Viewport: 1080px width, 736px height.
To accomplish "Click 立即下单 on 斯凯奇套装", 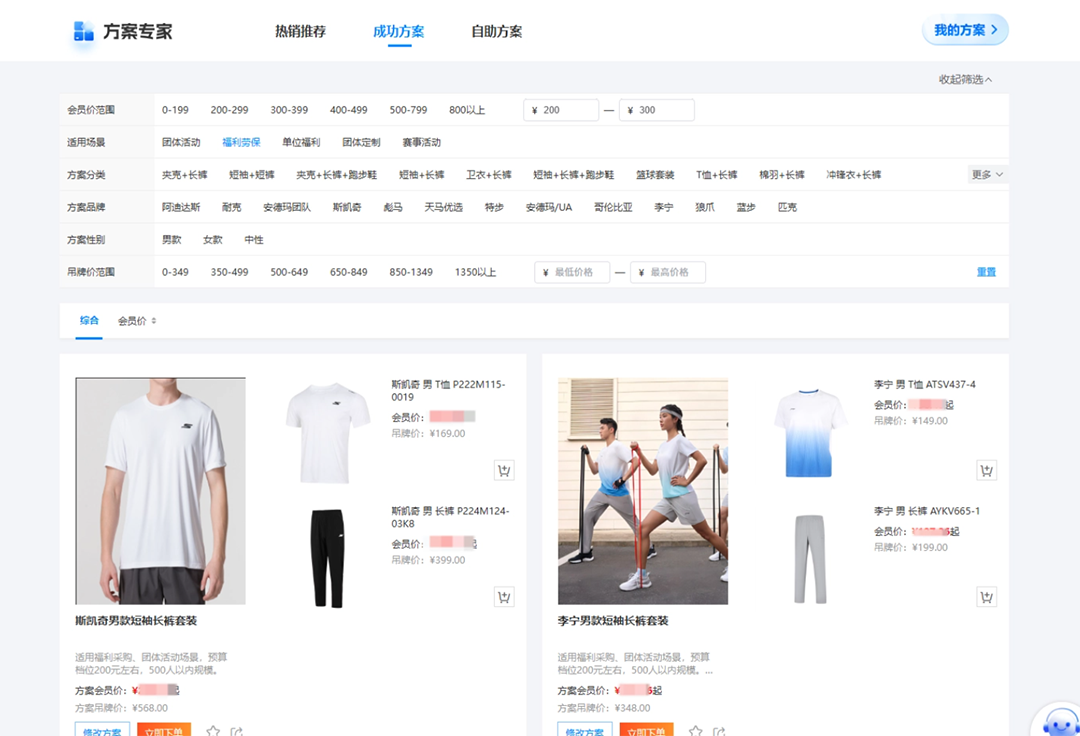I will 164,732.
